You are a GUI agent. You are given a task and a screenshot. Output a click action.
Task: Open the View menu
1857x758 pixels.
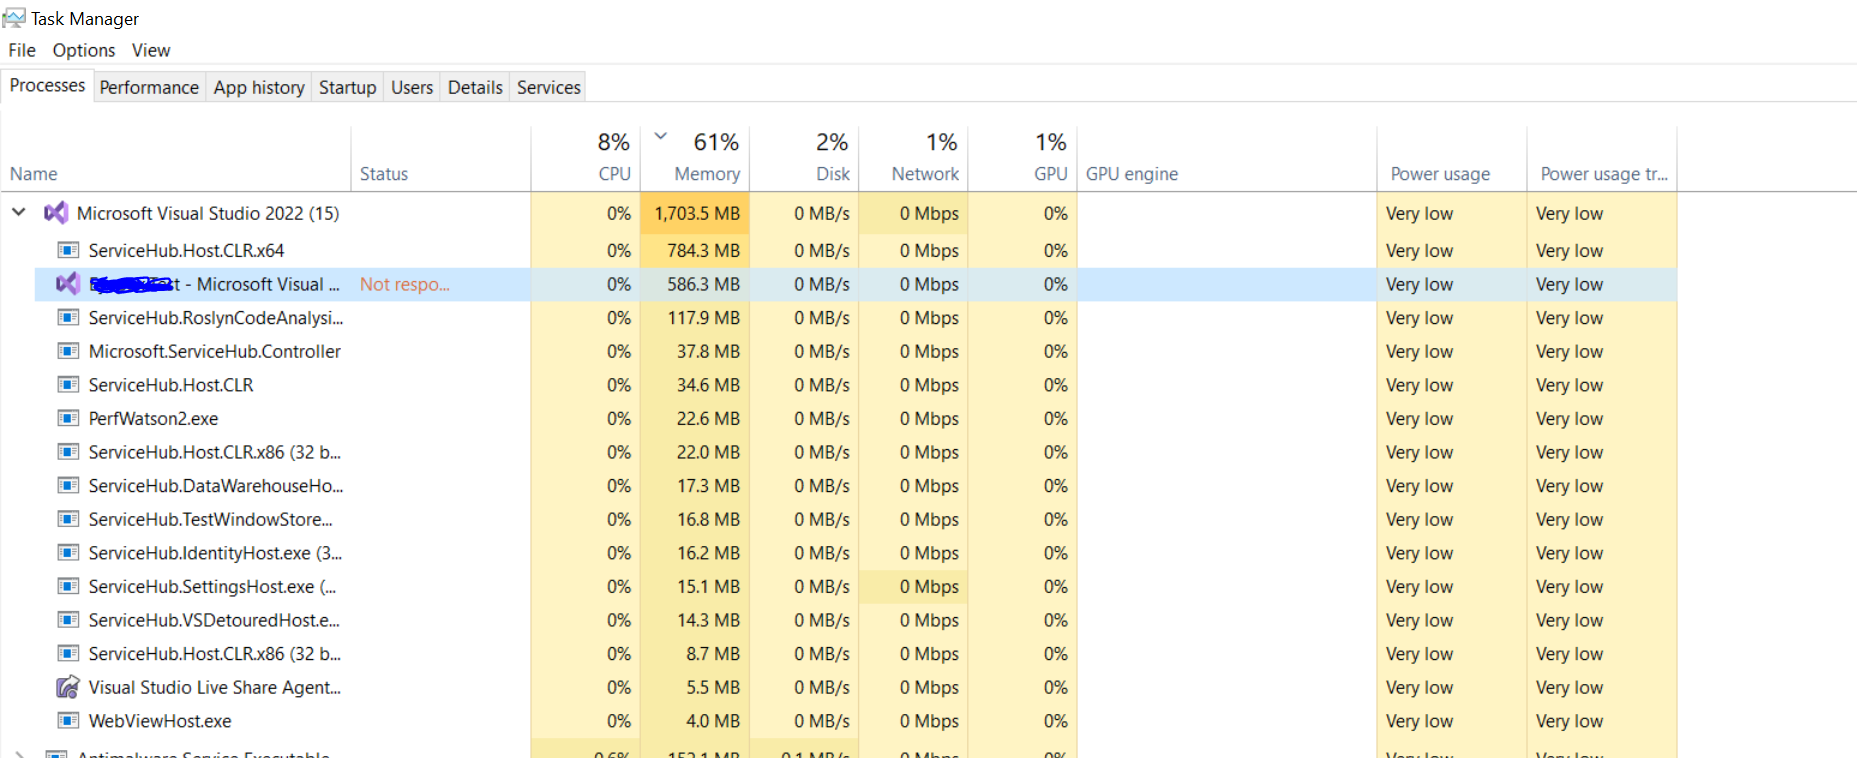pos(151,50)
